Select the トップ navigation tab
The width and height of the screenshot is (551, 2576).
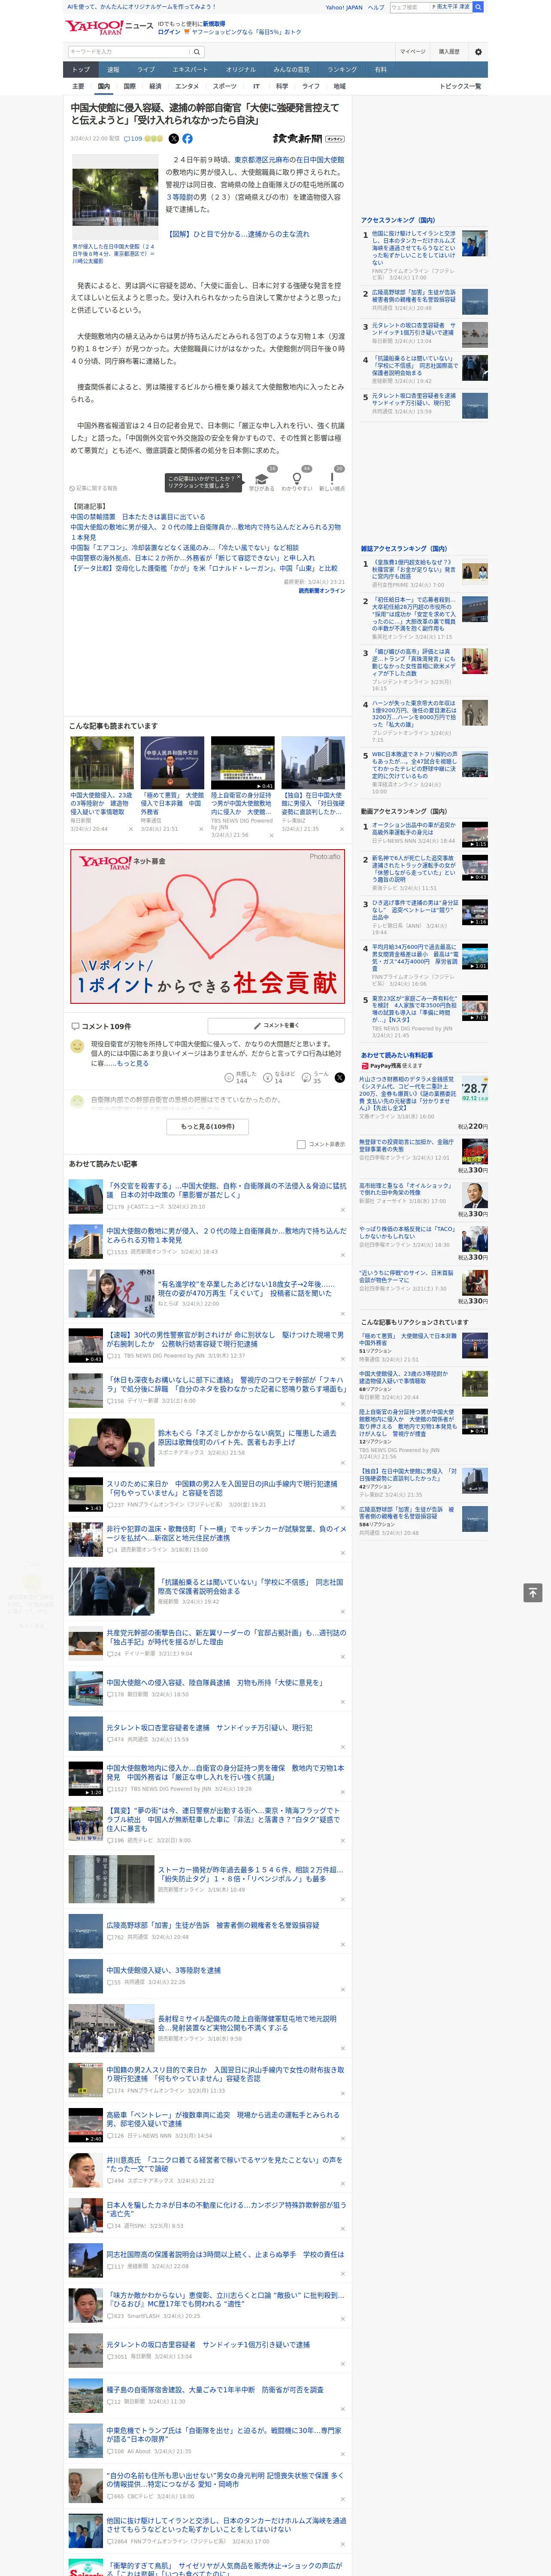[81, 70]
